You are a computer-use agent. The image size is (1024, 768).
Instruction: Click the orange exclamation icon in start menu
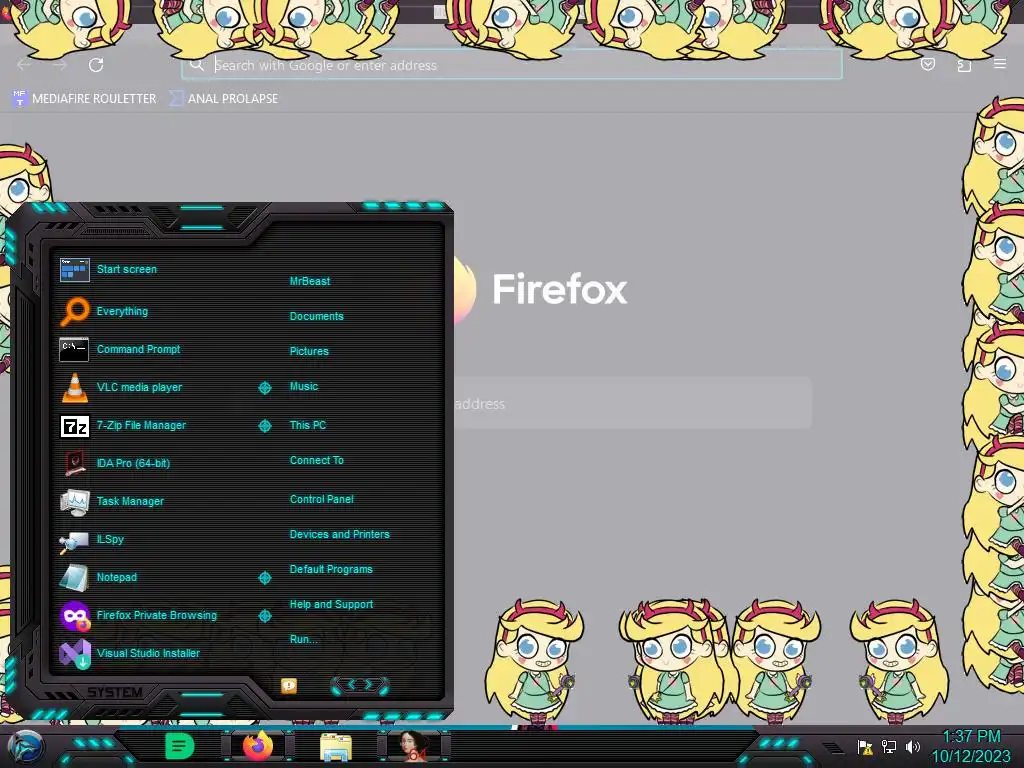(289, 686)
